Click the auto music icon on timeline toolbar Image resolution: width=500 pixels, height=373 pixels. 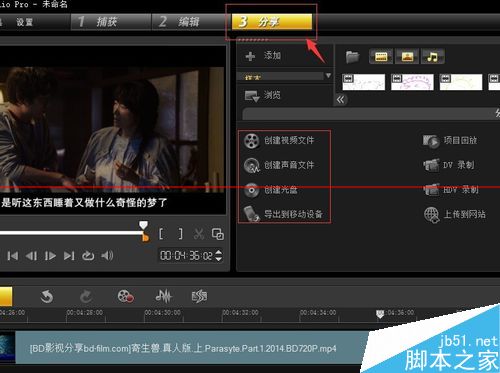[199, 296]
